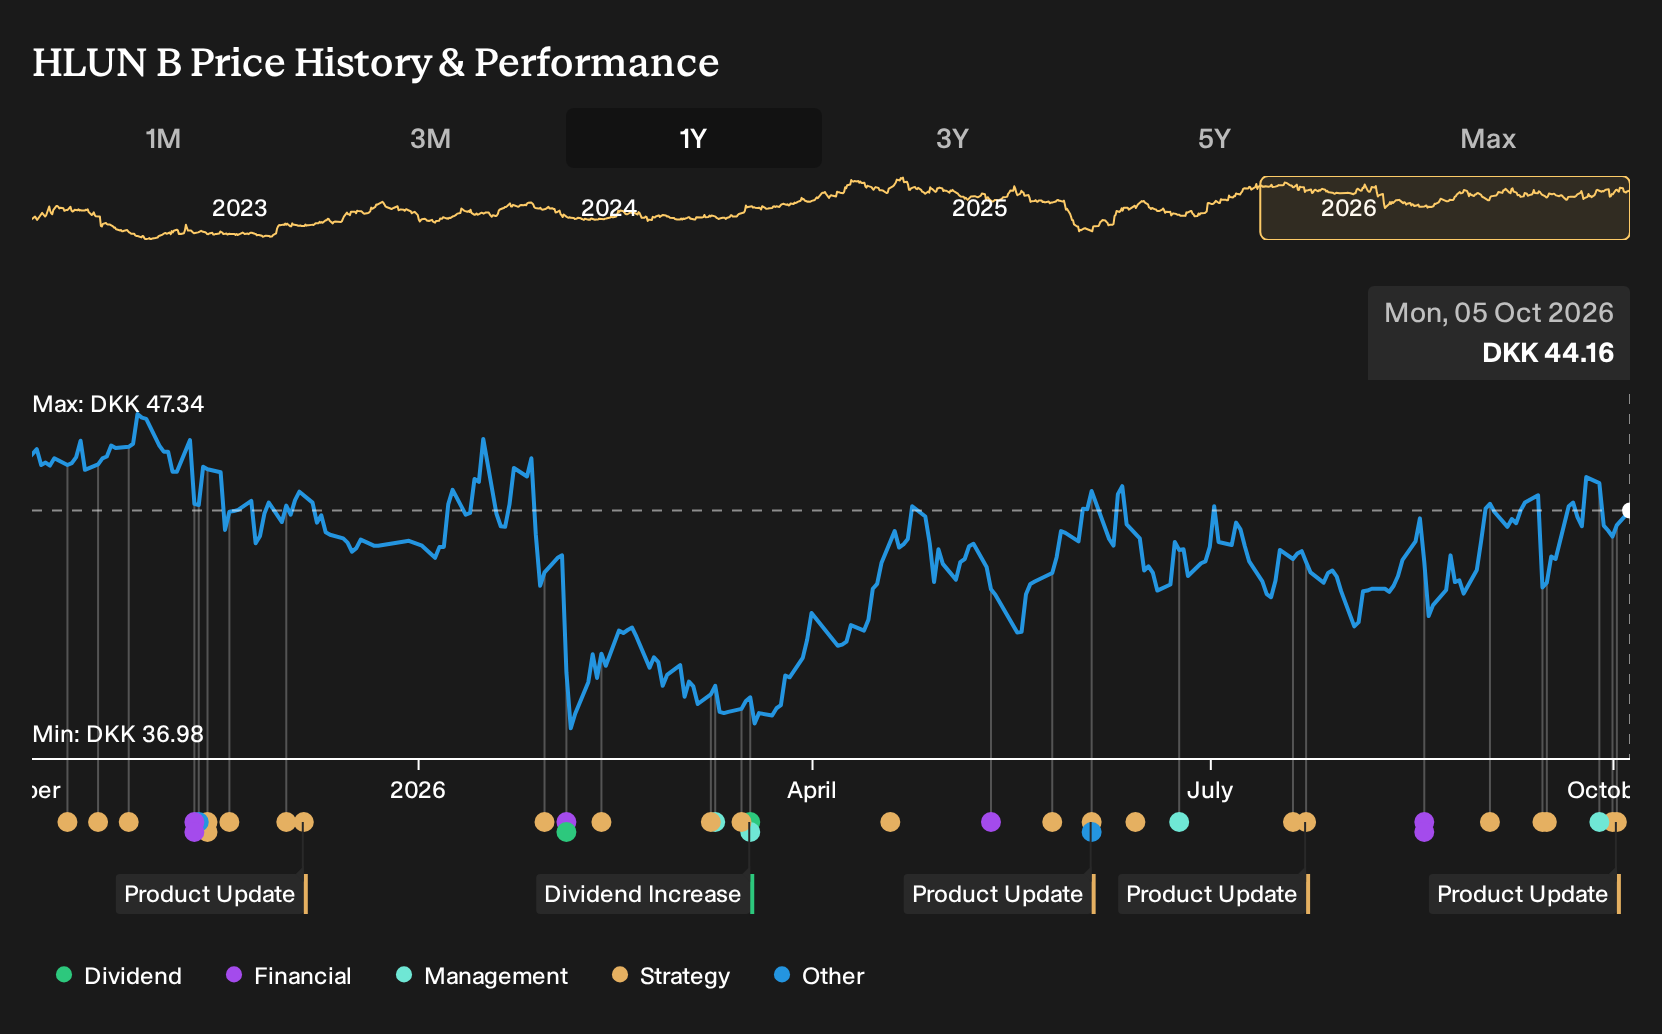1662x1034 pixels.
Task: Toggle Financial events in the legend
Action: pos(288,976)
